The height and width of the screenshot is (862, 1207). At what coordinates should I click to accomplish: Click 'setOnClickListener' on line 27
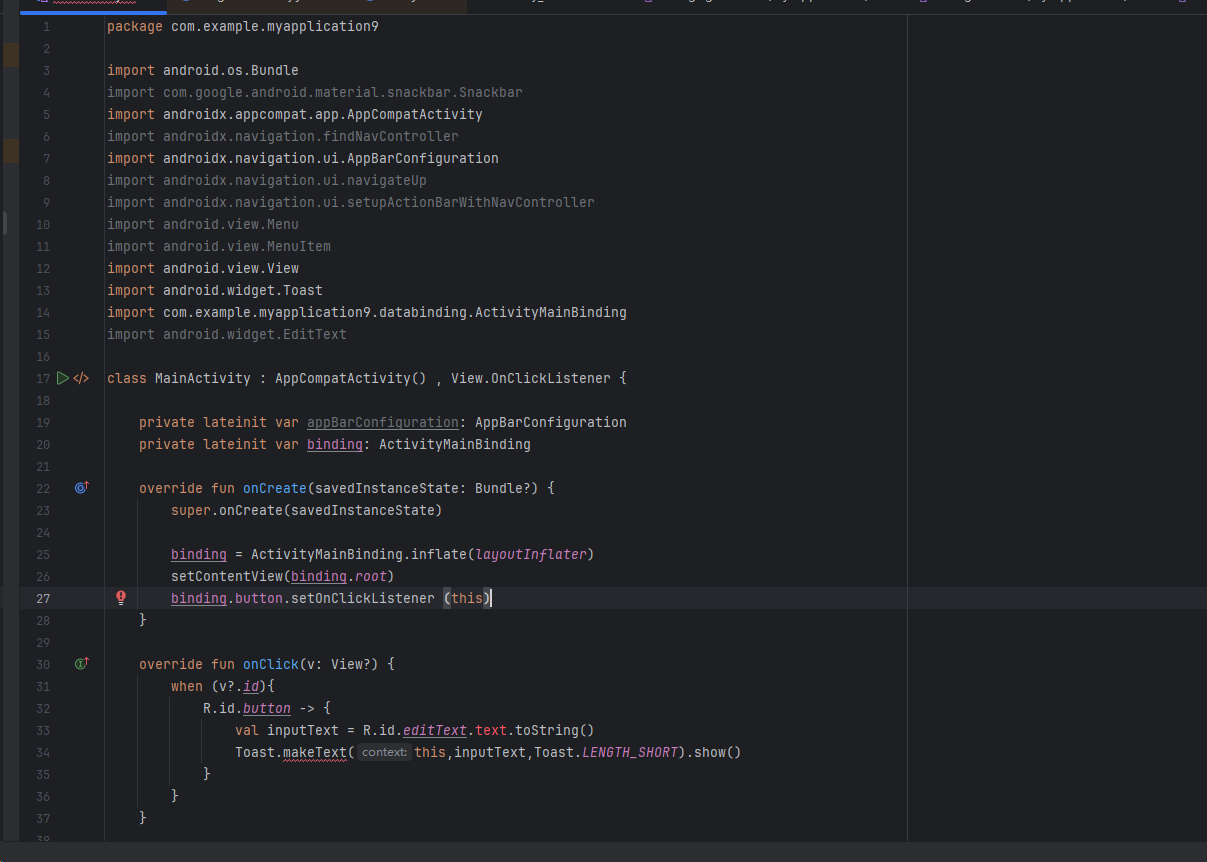point(363,598)
